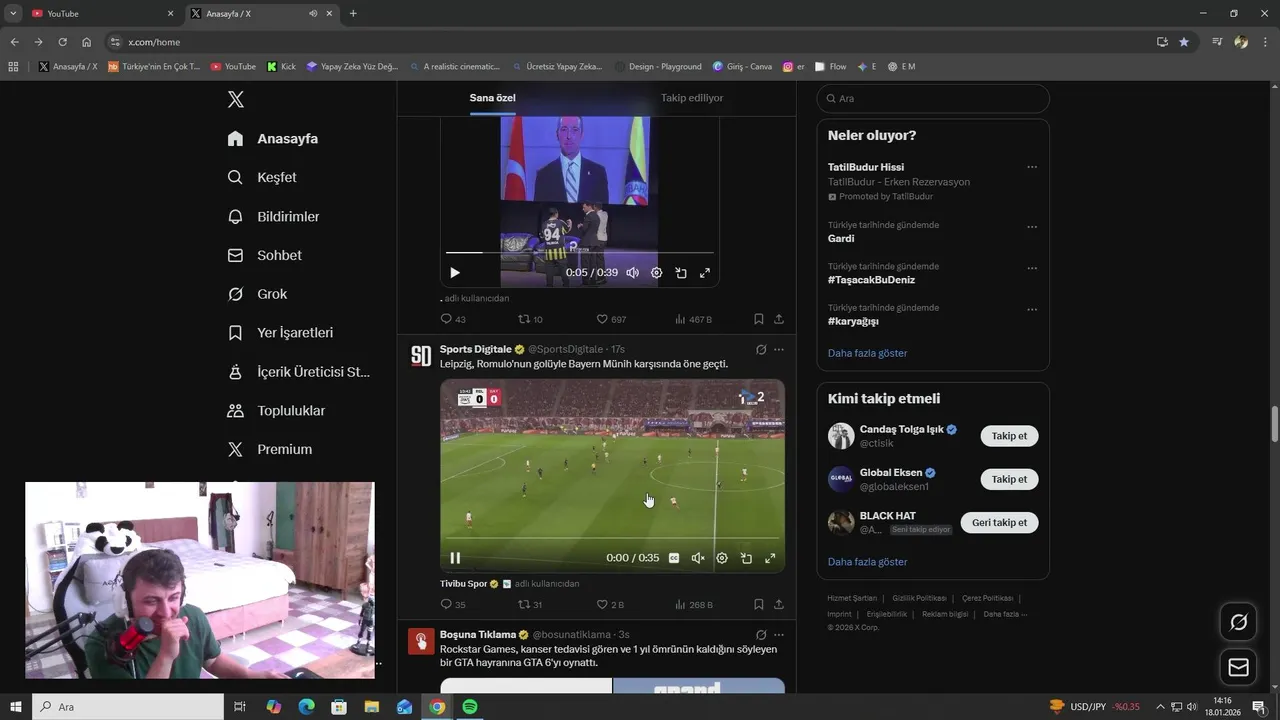
Task: Share the first video post
Action: [779, 319]
